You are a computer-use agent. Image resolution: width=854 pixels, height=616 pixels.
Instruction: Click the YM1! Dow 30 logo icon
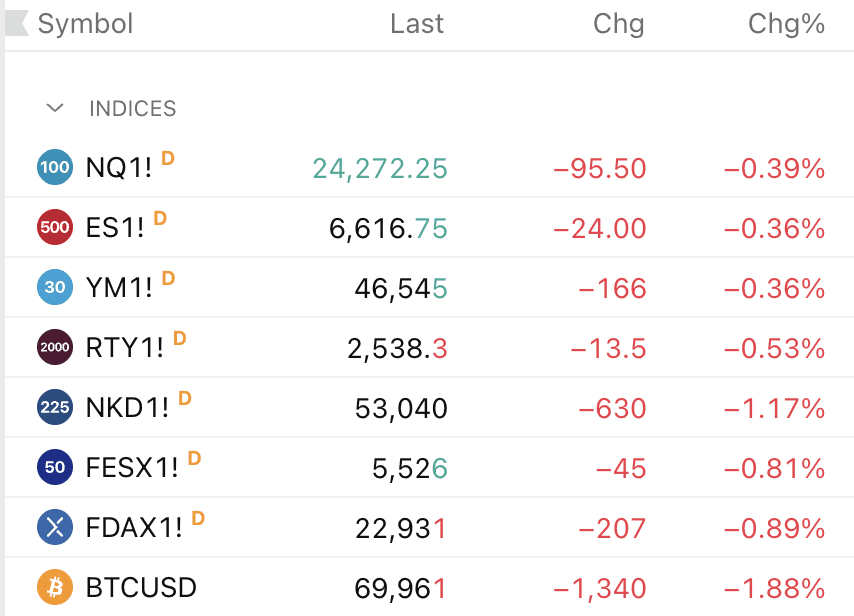(55, 288)
